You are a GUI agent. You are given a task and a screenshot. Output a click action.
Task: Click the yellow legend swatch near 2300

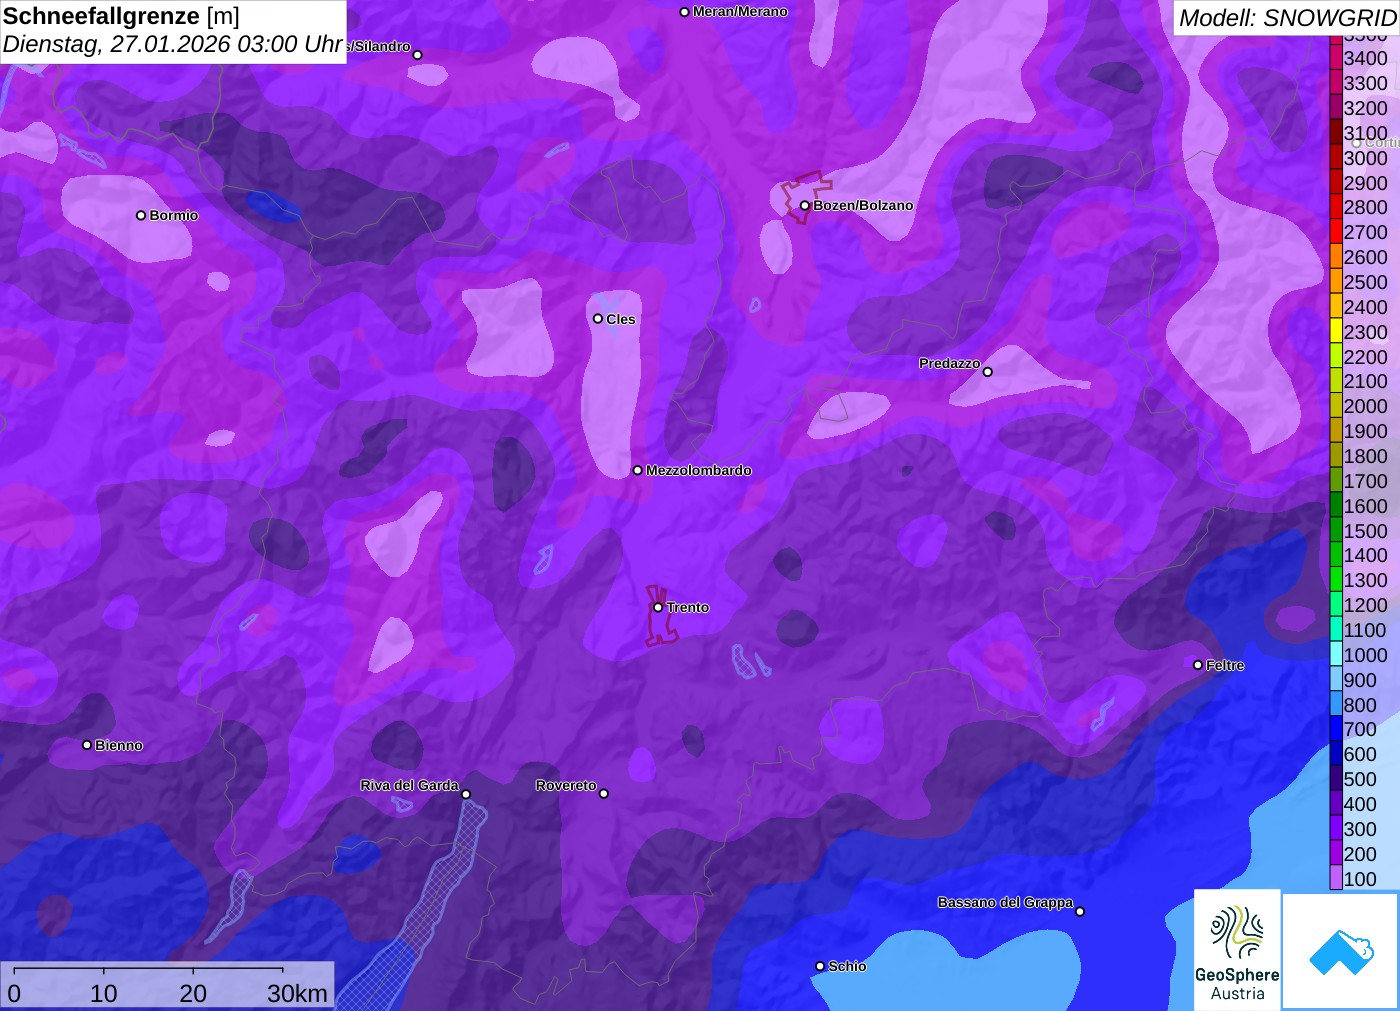[x=1336, y=332]
